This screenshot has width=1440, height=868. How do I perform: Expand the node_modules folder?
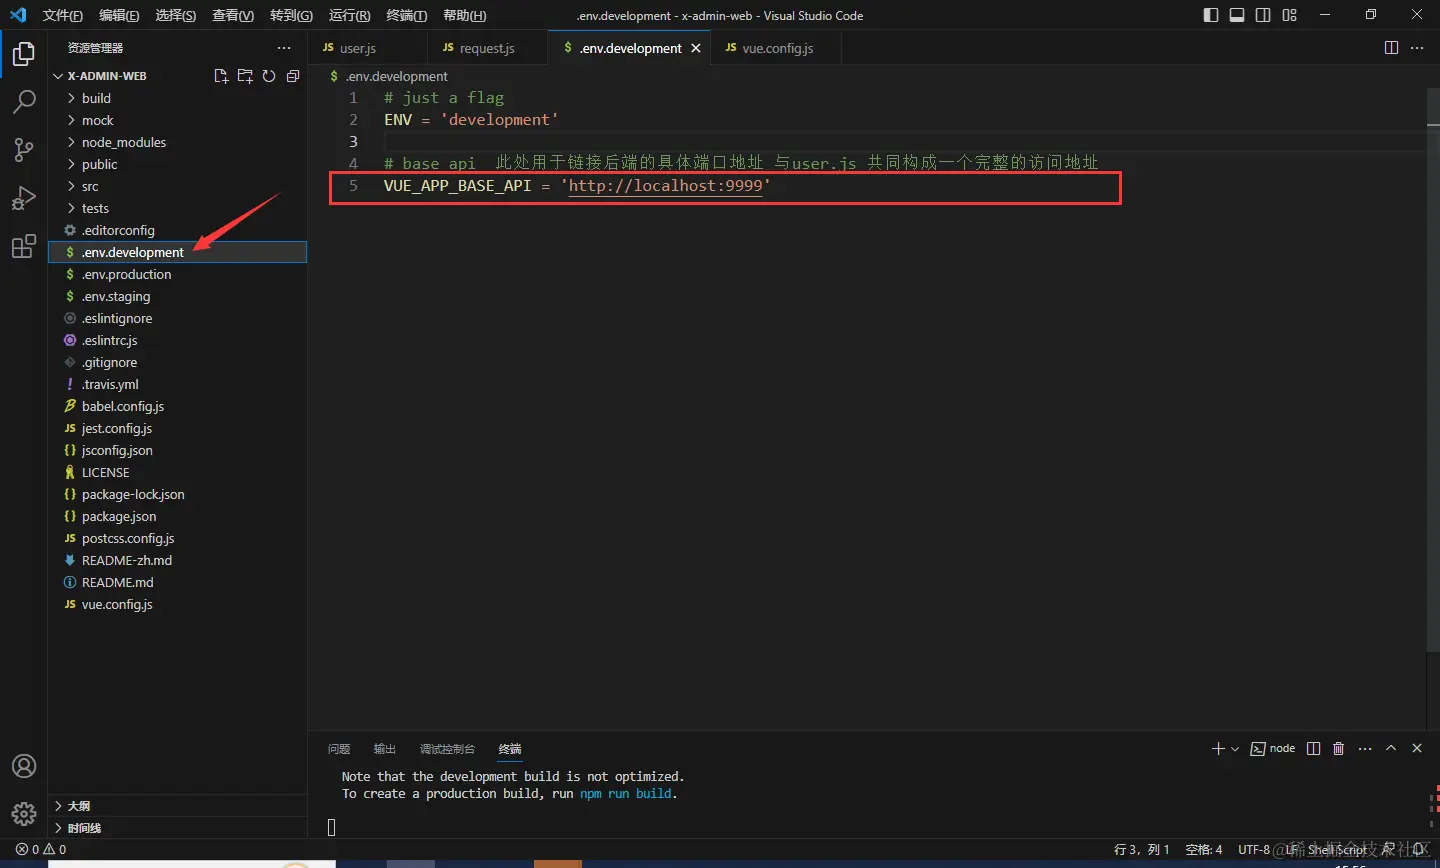(178, 142)
